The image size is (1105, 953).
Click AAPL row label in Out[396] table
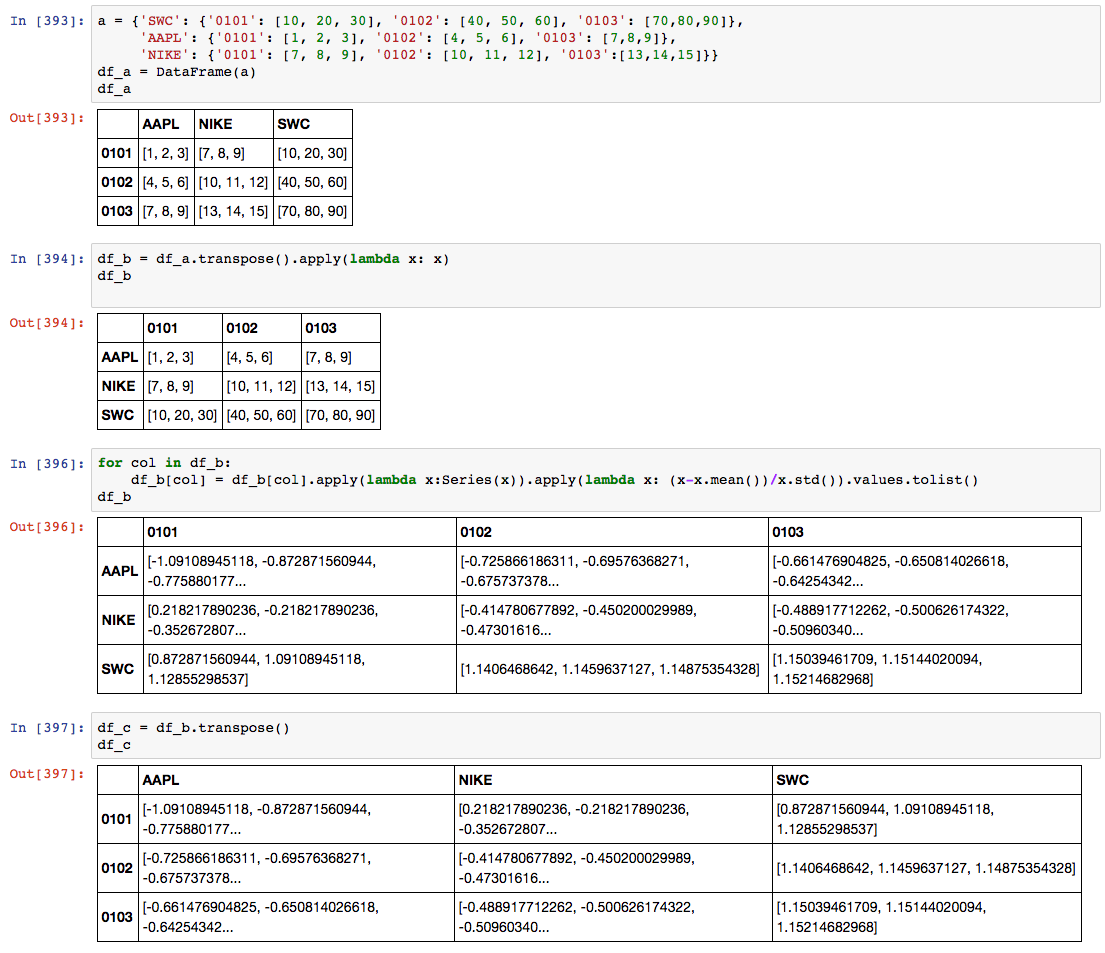pos(120,571)
